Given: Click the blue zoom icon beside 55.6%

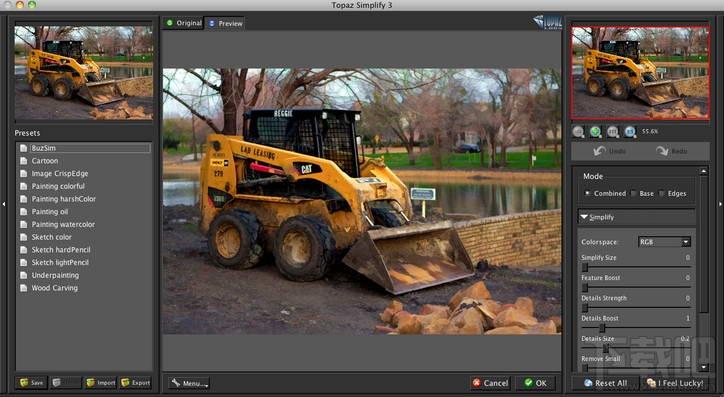Looking at the screenshot, I should click(x=630, y=132).
